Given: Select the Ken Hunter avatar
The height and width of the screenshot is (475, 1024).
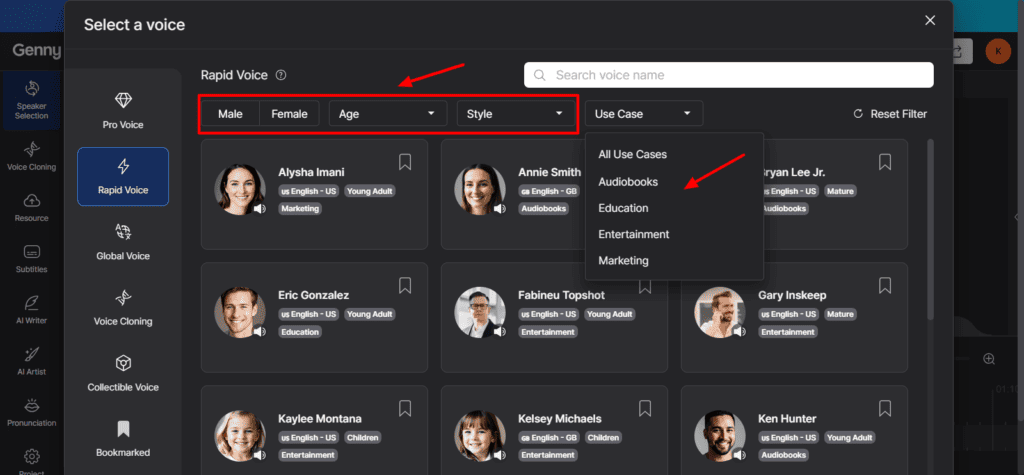Looking at the screenshot, I should [x=720, y=436].
